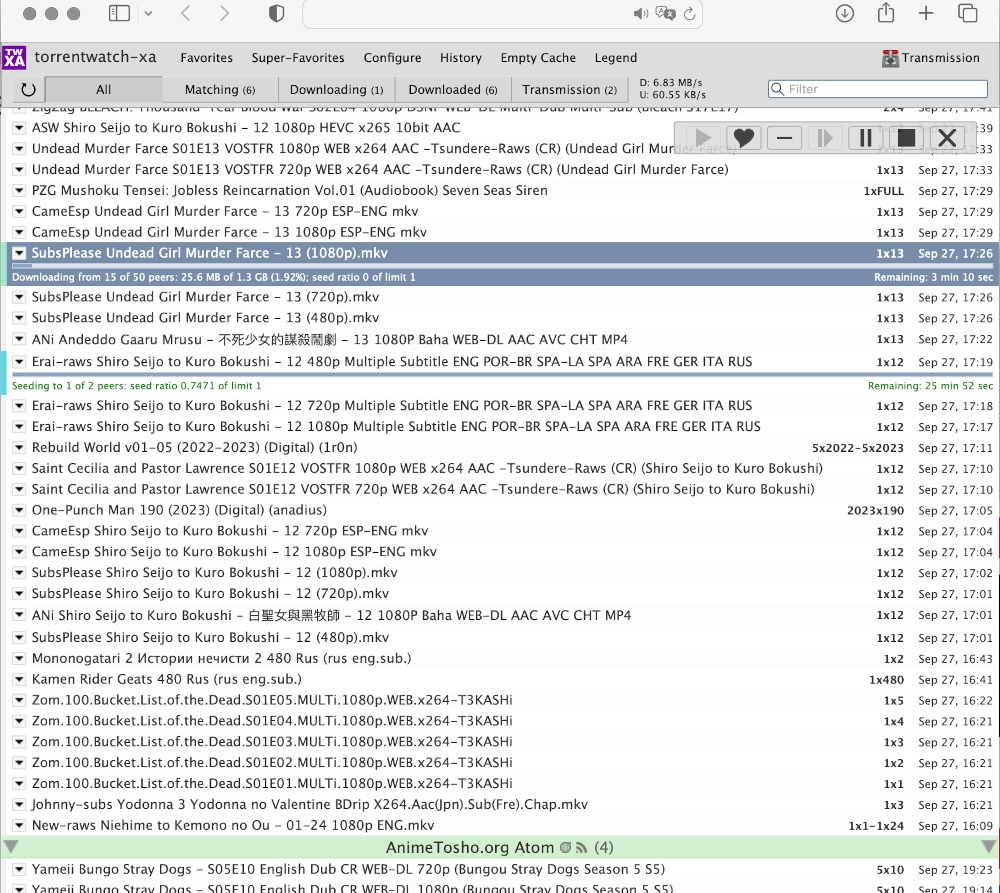Open the History menu

[x=460, y=58]
